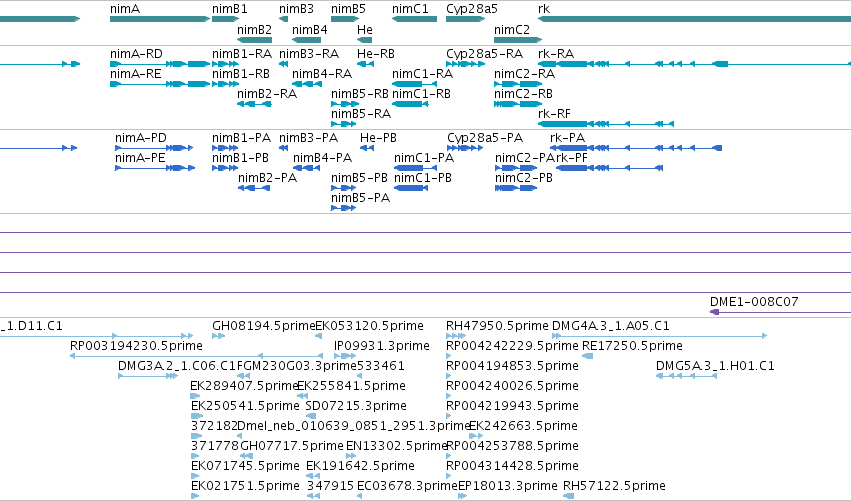Select protein rk-PA
The width and height of the screenshot is (851, 501).
point(568,138)
